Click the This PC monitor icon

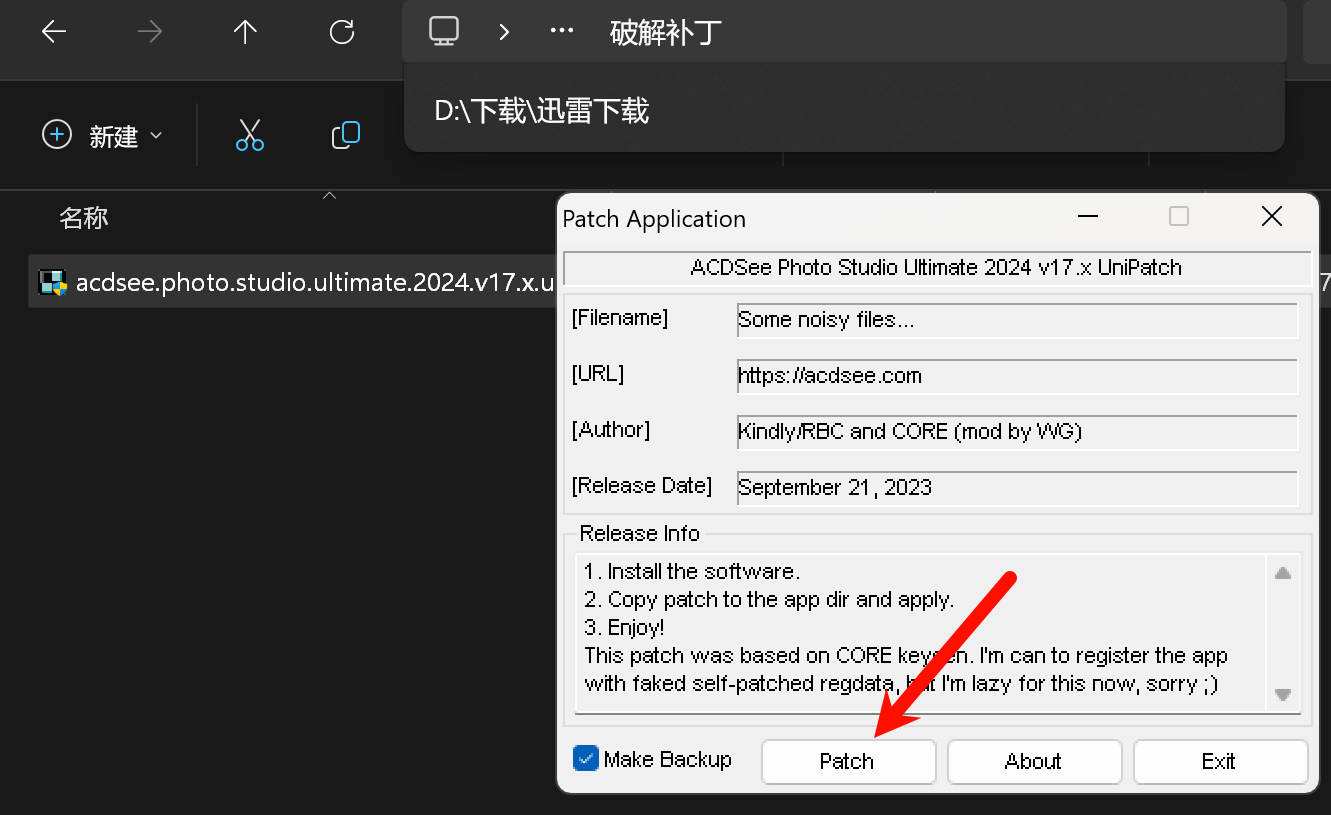tap(444, 31)
